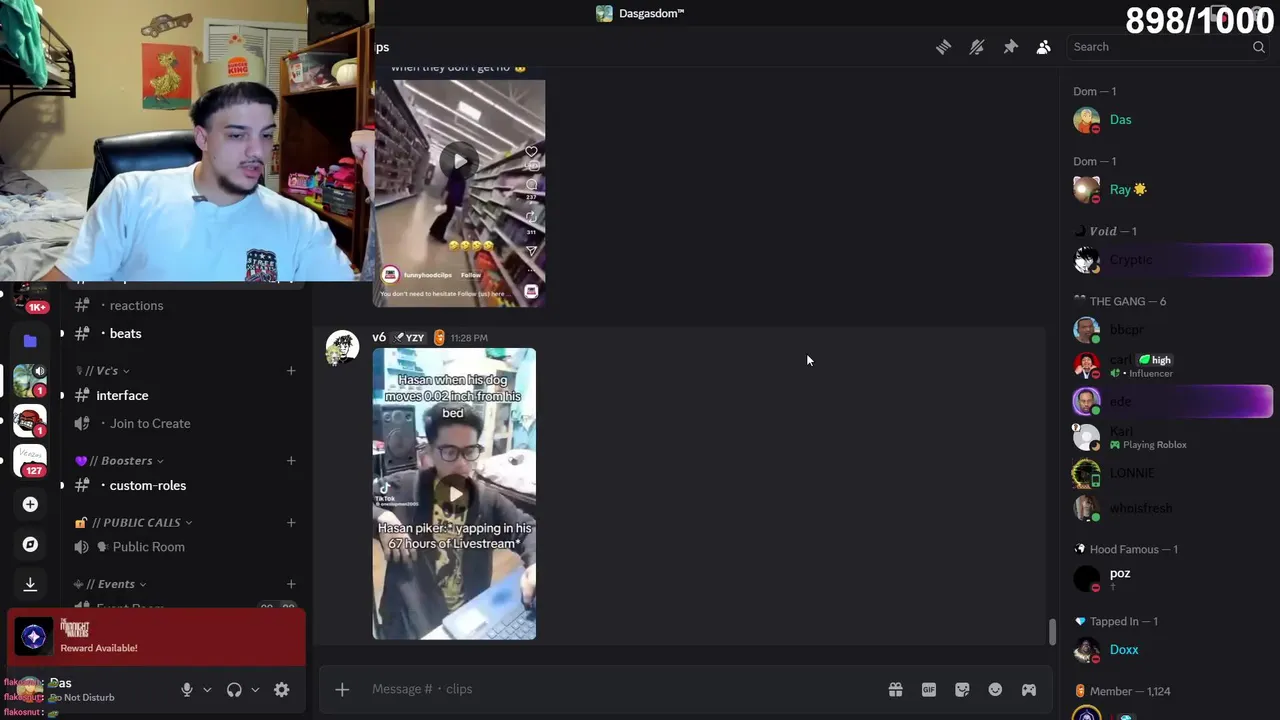The width and height of the screenshot is (1280, 720).
Task: Add a channel to // Events category
Action: (291, 584)
